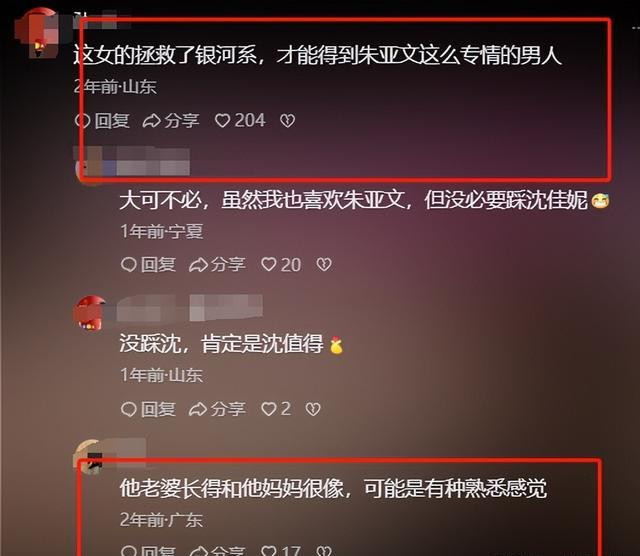This screenshot has width=640, height=556.
Task: Click the dislike broken heart beside 204
Action: (x=287, y=120)
